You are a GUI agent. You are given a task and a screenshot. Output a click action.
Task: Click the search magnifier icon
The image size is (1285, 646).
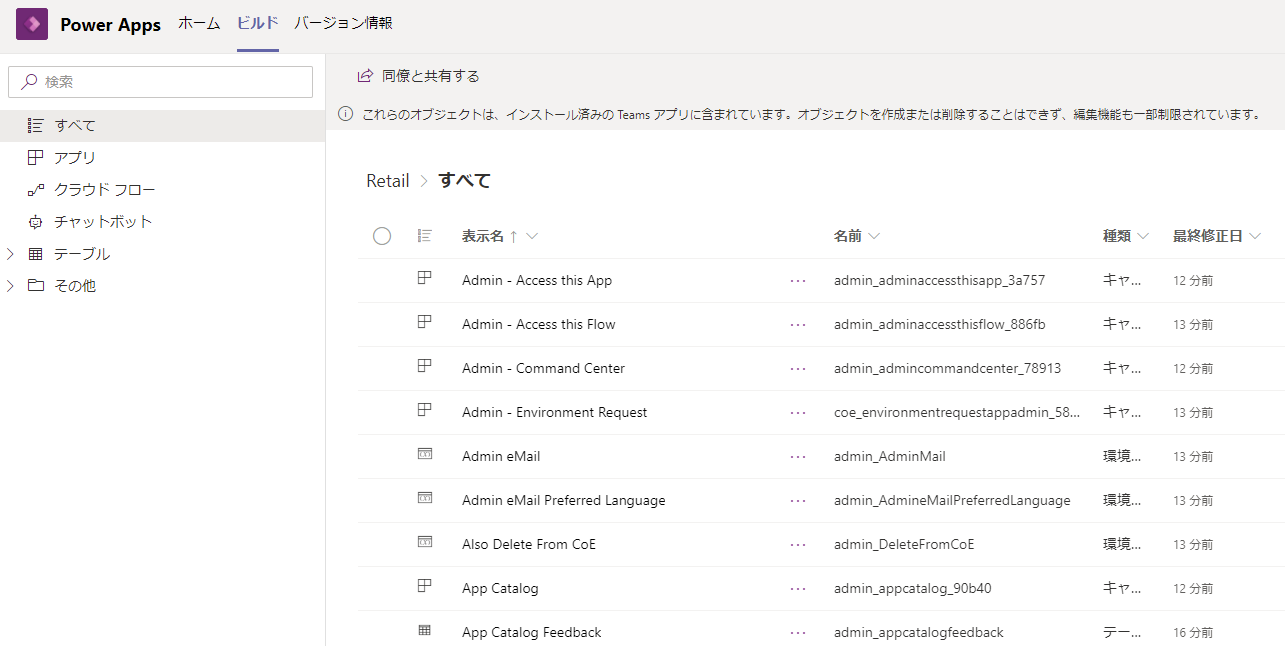pyautogui.click(x=30, y=82)
